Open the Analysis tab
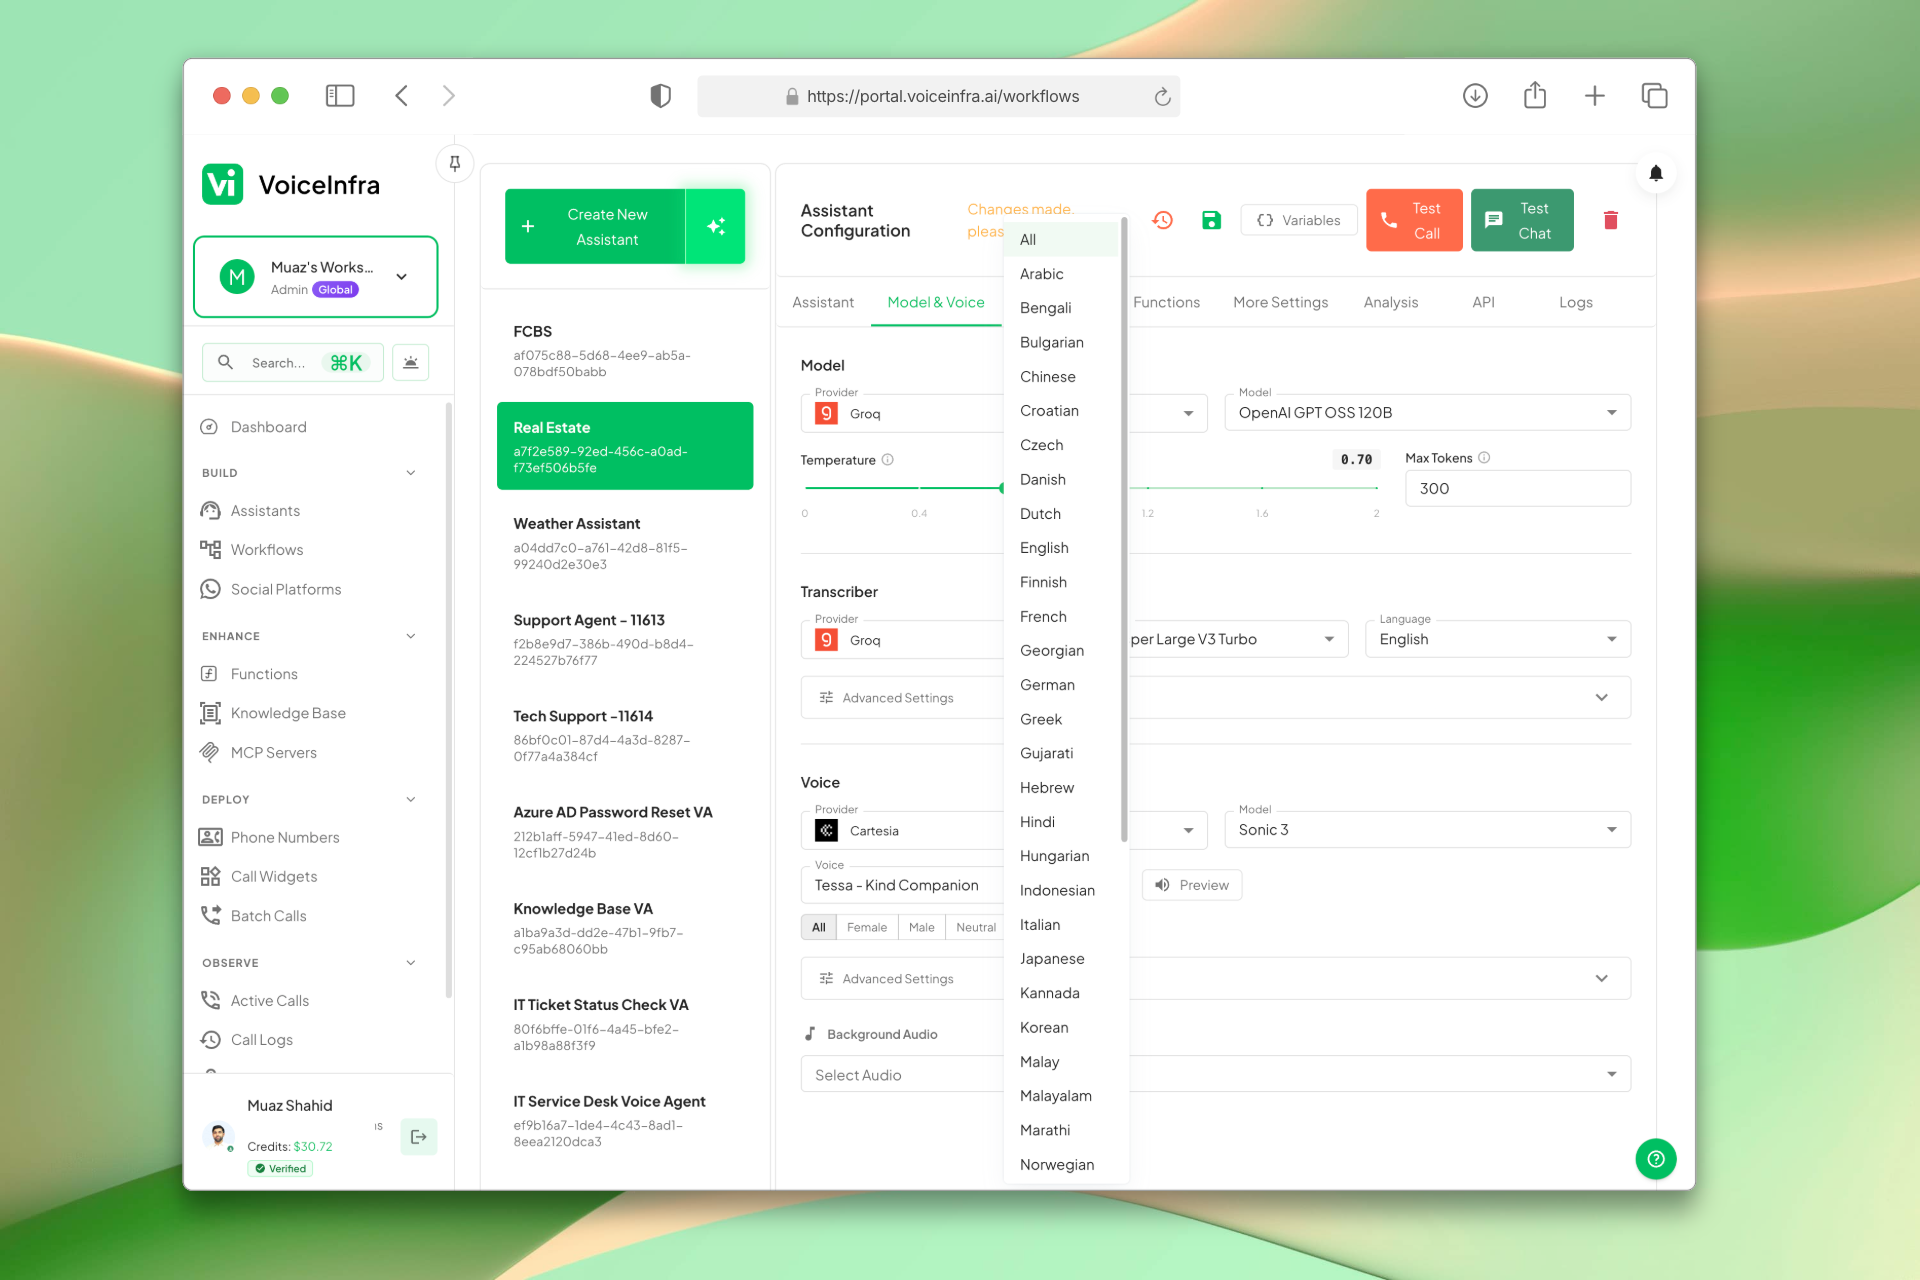1920x1280 pixels. tap(1391, 303)
